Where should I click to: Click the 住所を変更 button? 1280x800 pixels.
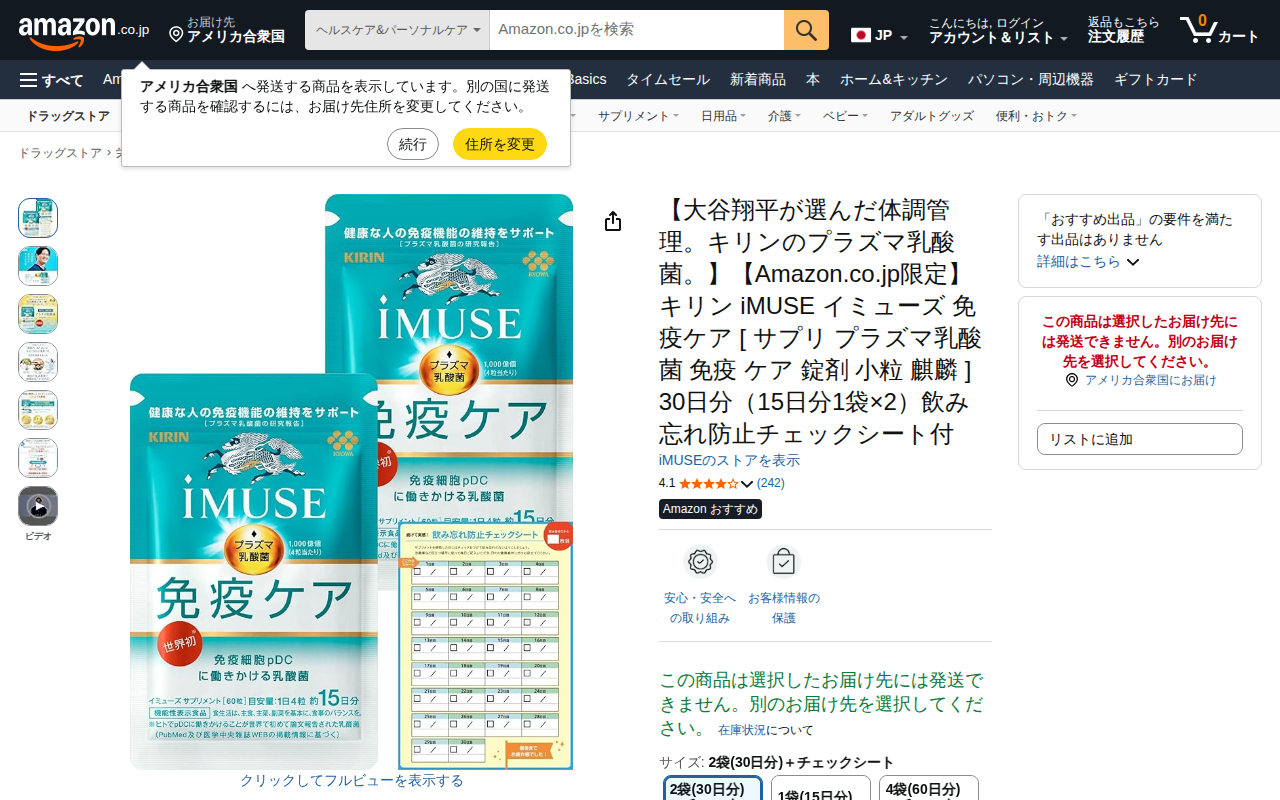500,144
